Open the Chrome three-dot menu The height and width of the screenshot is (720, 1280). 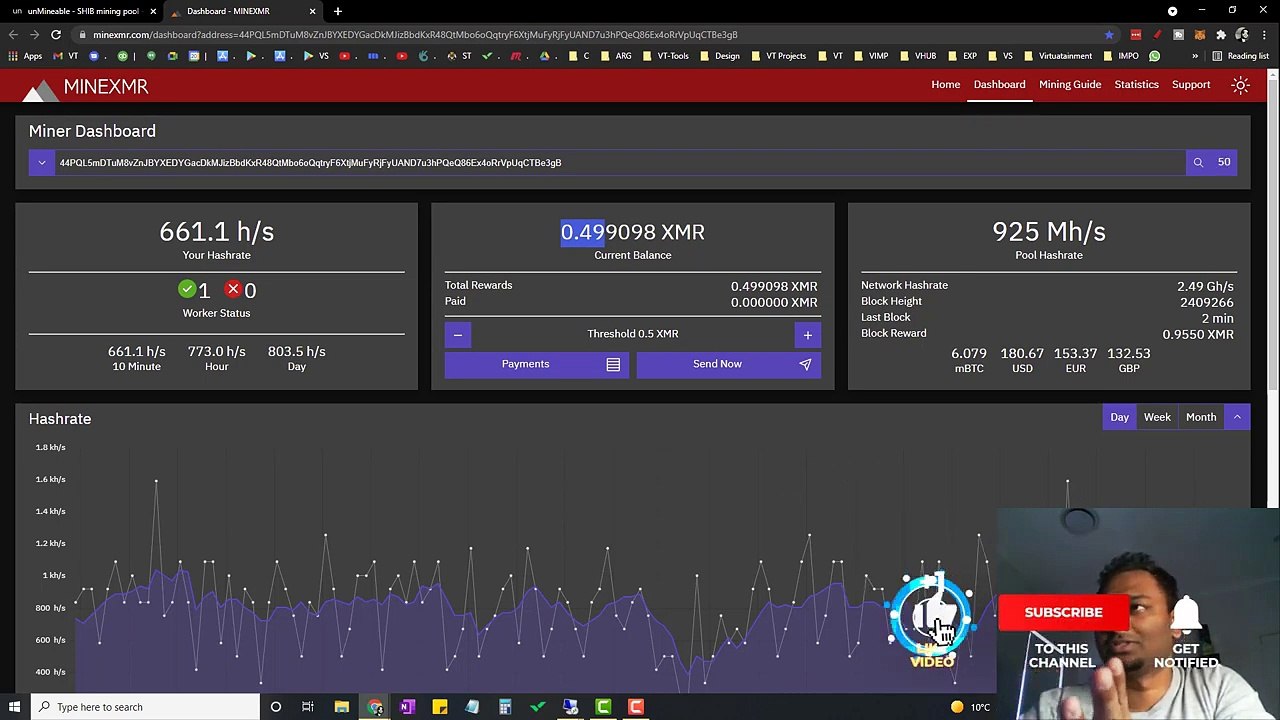[x=1266, y=34]
